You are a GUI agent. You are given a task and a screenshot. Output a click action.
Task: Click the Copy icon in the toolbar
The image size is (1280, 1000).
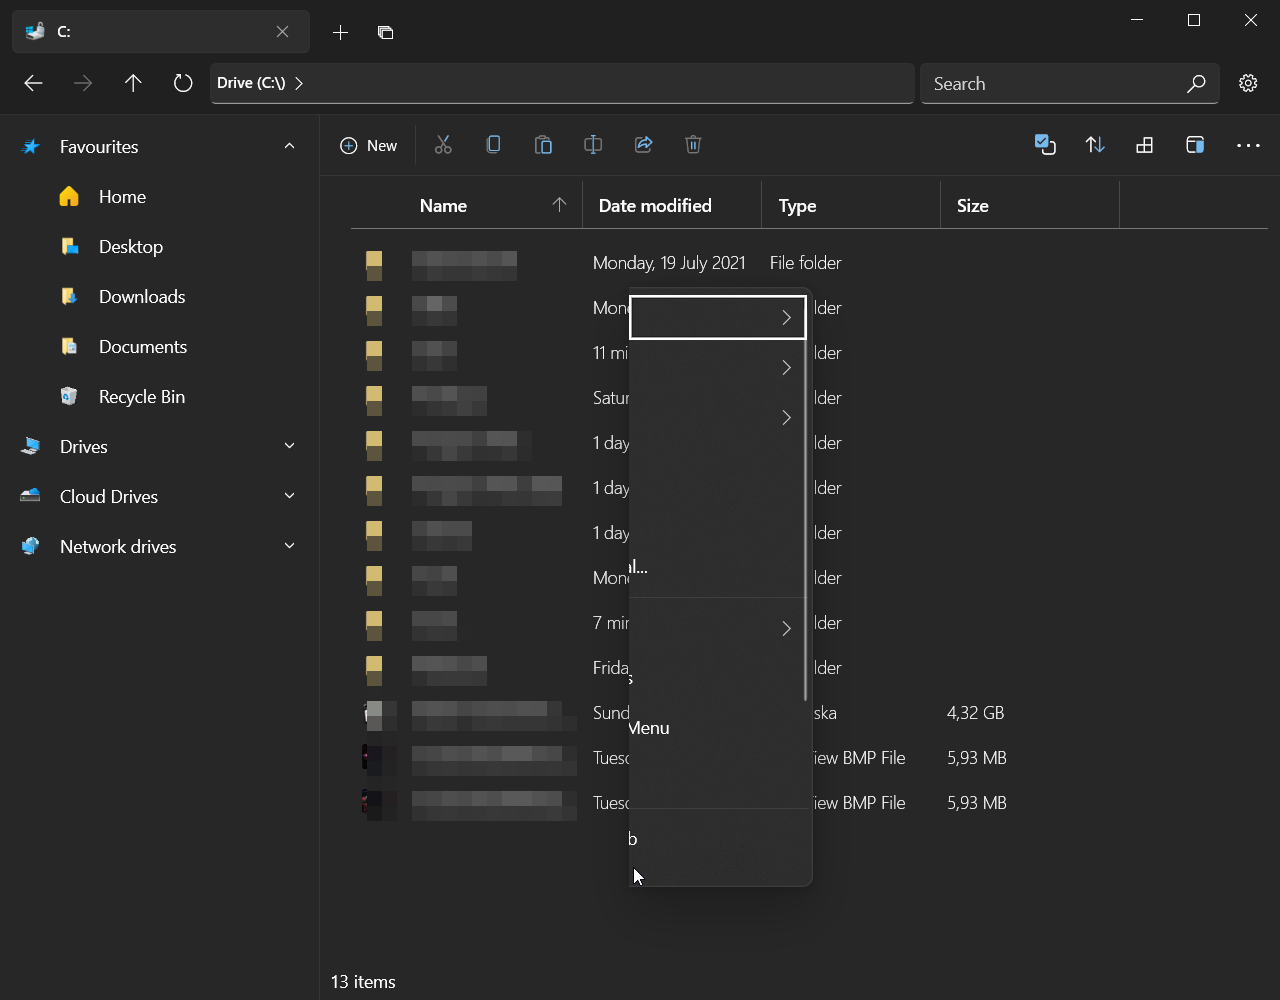pos(493,145)
